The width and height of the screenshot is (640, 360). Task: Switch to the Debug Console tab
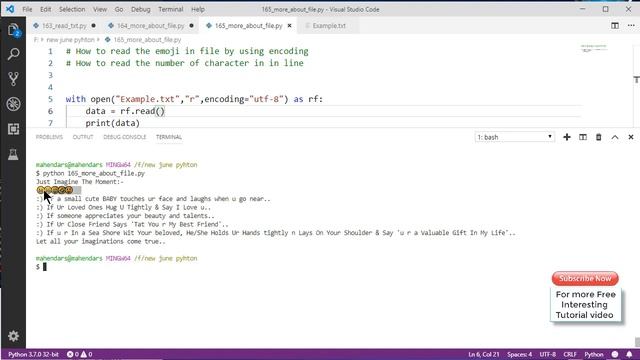click(x=124, y=137)
